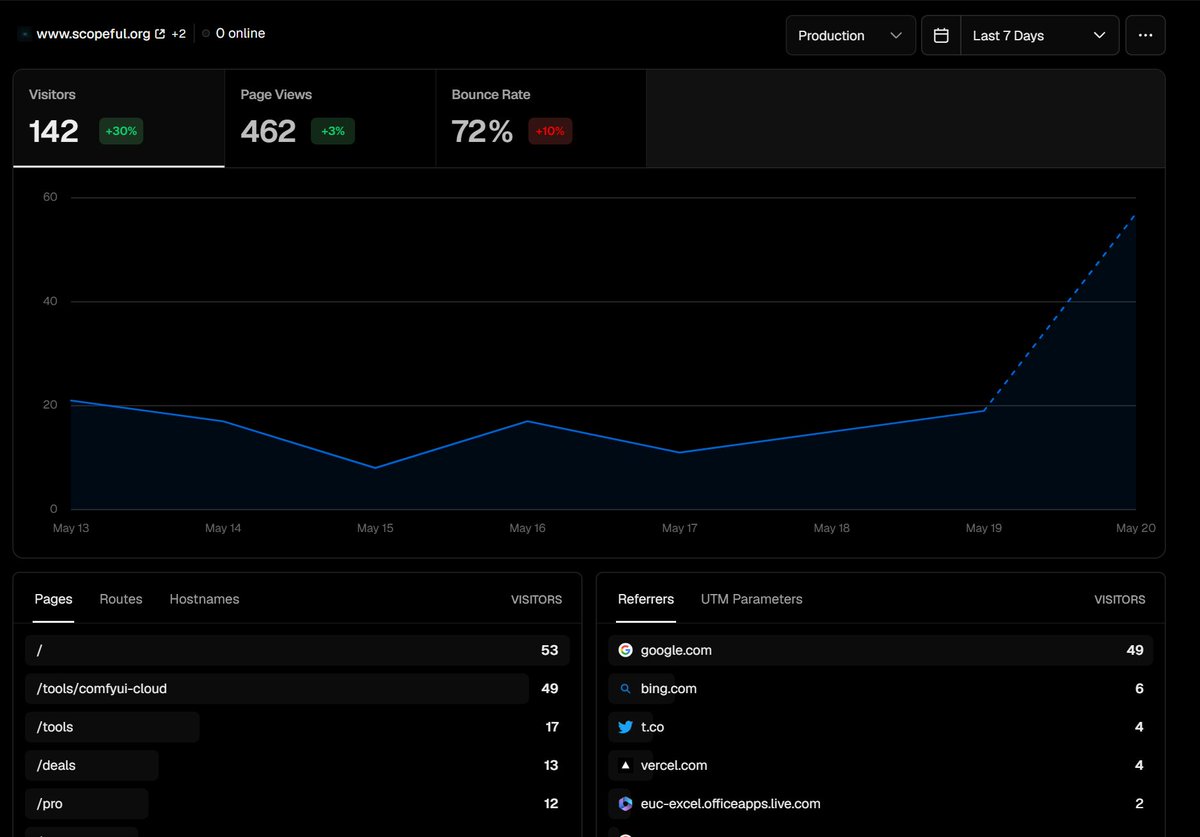Click the May 20 date on the chart axis

(1135, 528)
